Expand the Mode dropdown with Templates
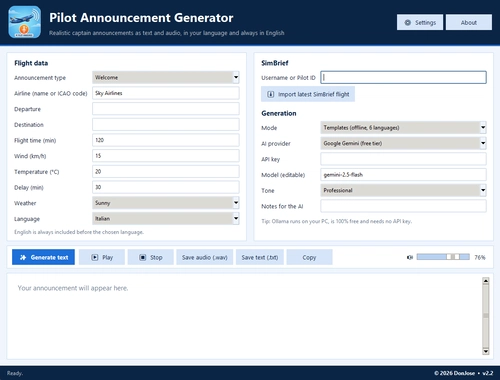 [x=403, y=127]
